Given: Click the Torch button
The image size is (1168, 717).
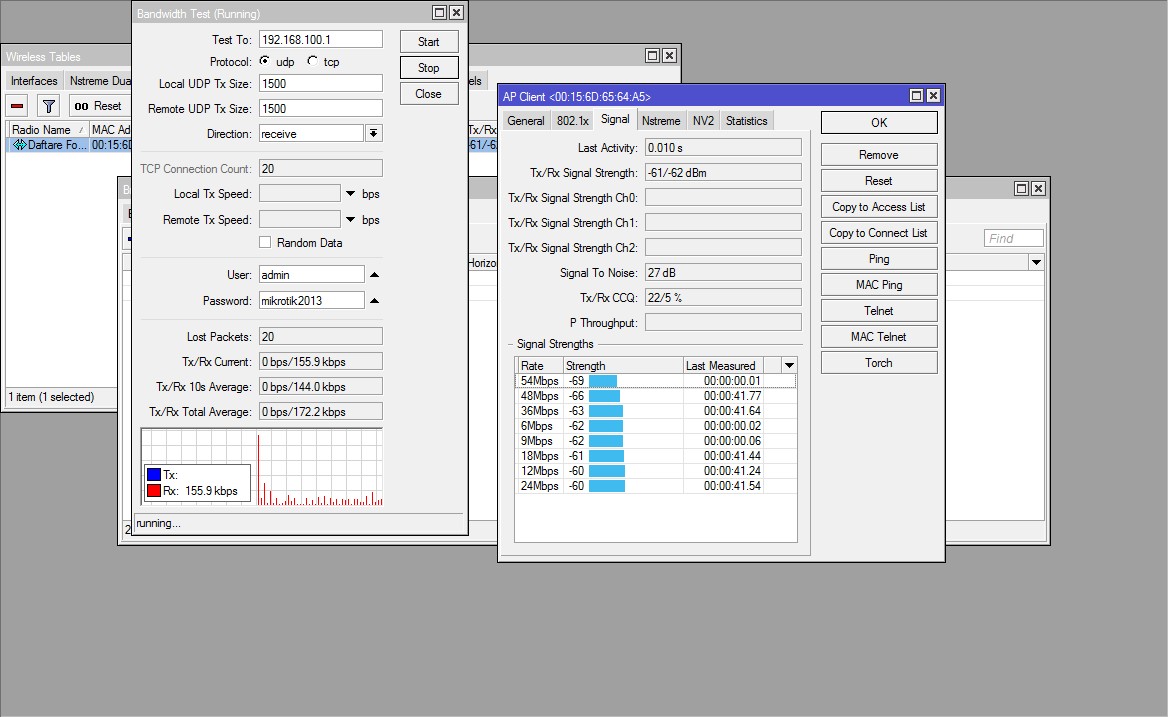Looking at the screenshot, I should click(x=878, y=362).
